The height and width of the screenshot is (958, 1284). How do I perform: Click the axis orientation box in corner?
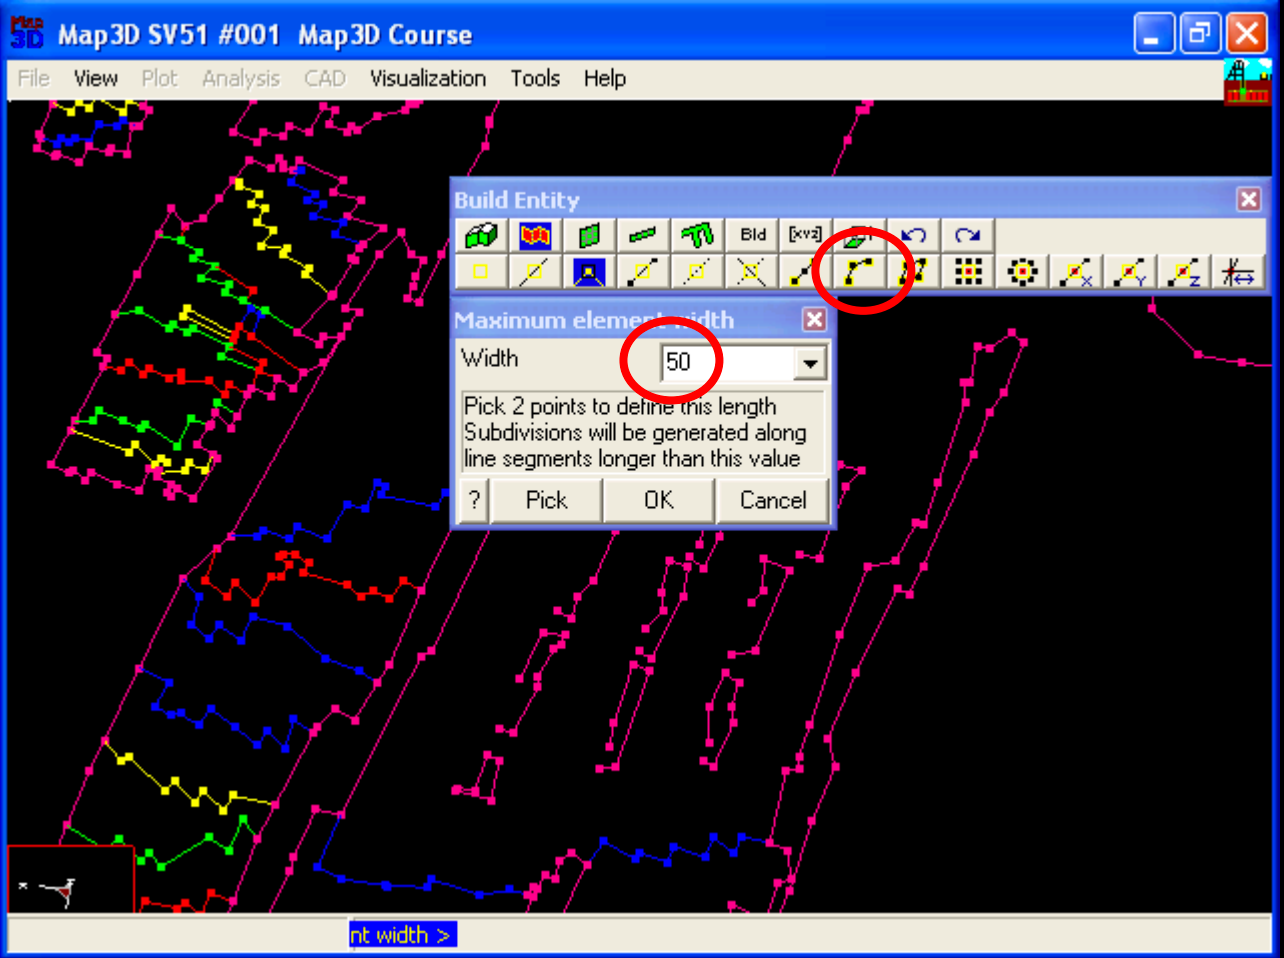[71, 880]
